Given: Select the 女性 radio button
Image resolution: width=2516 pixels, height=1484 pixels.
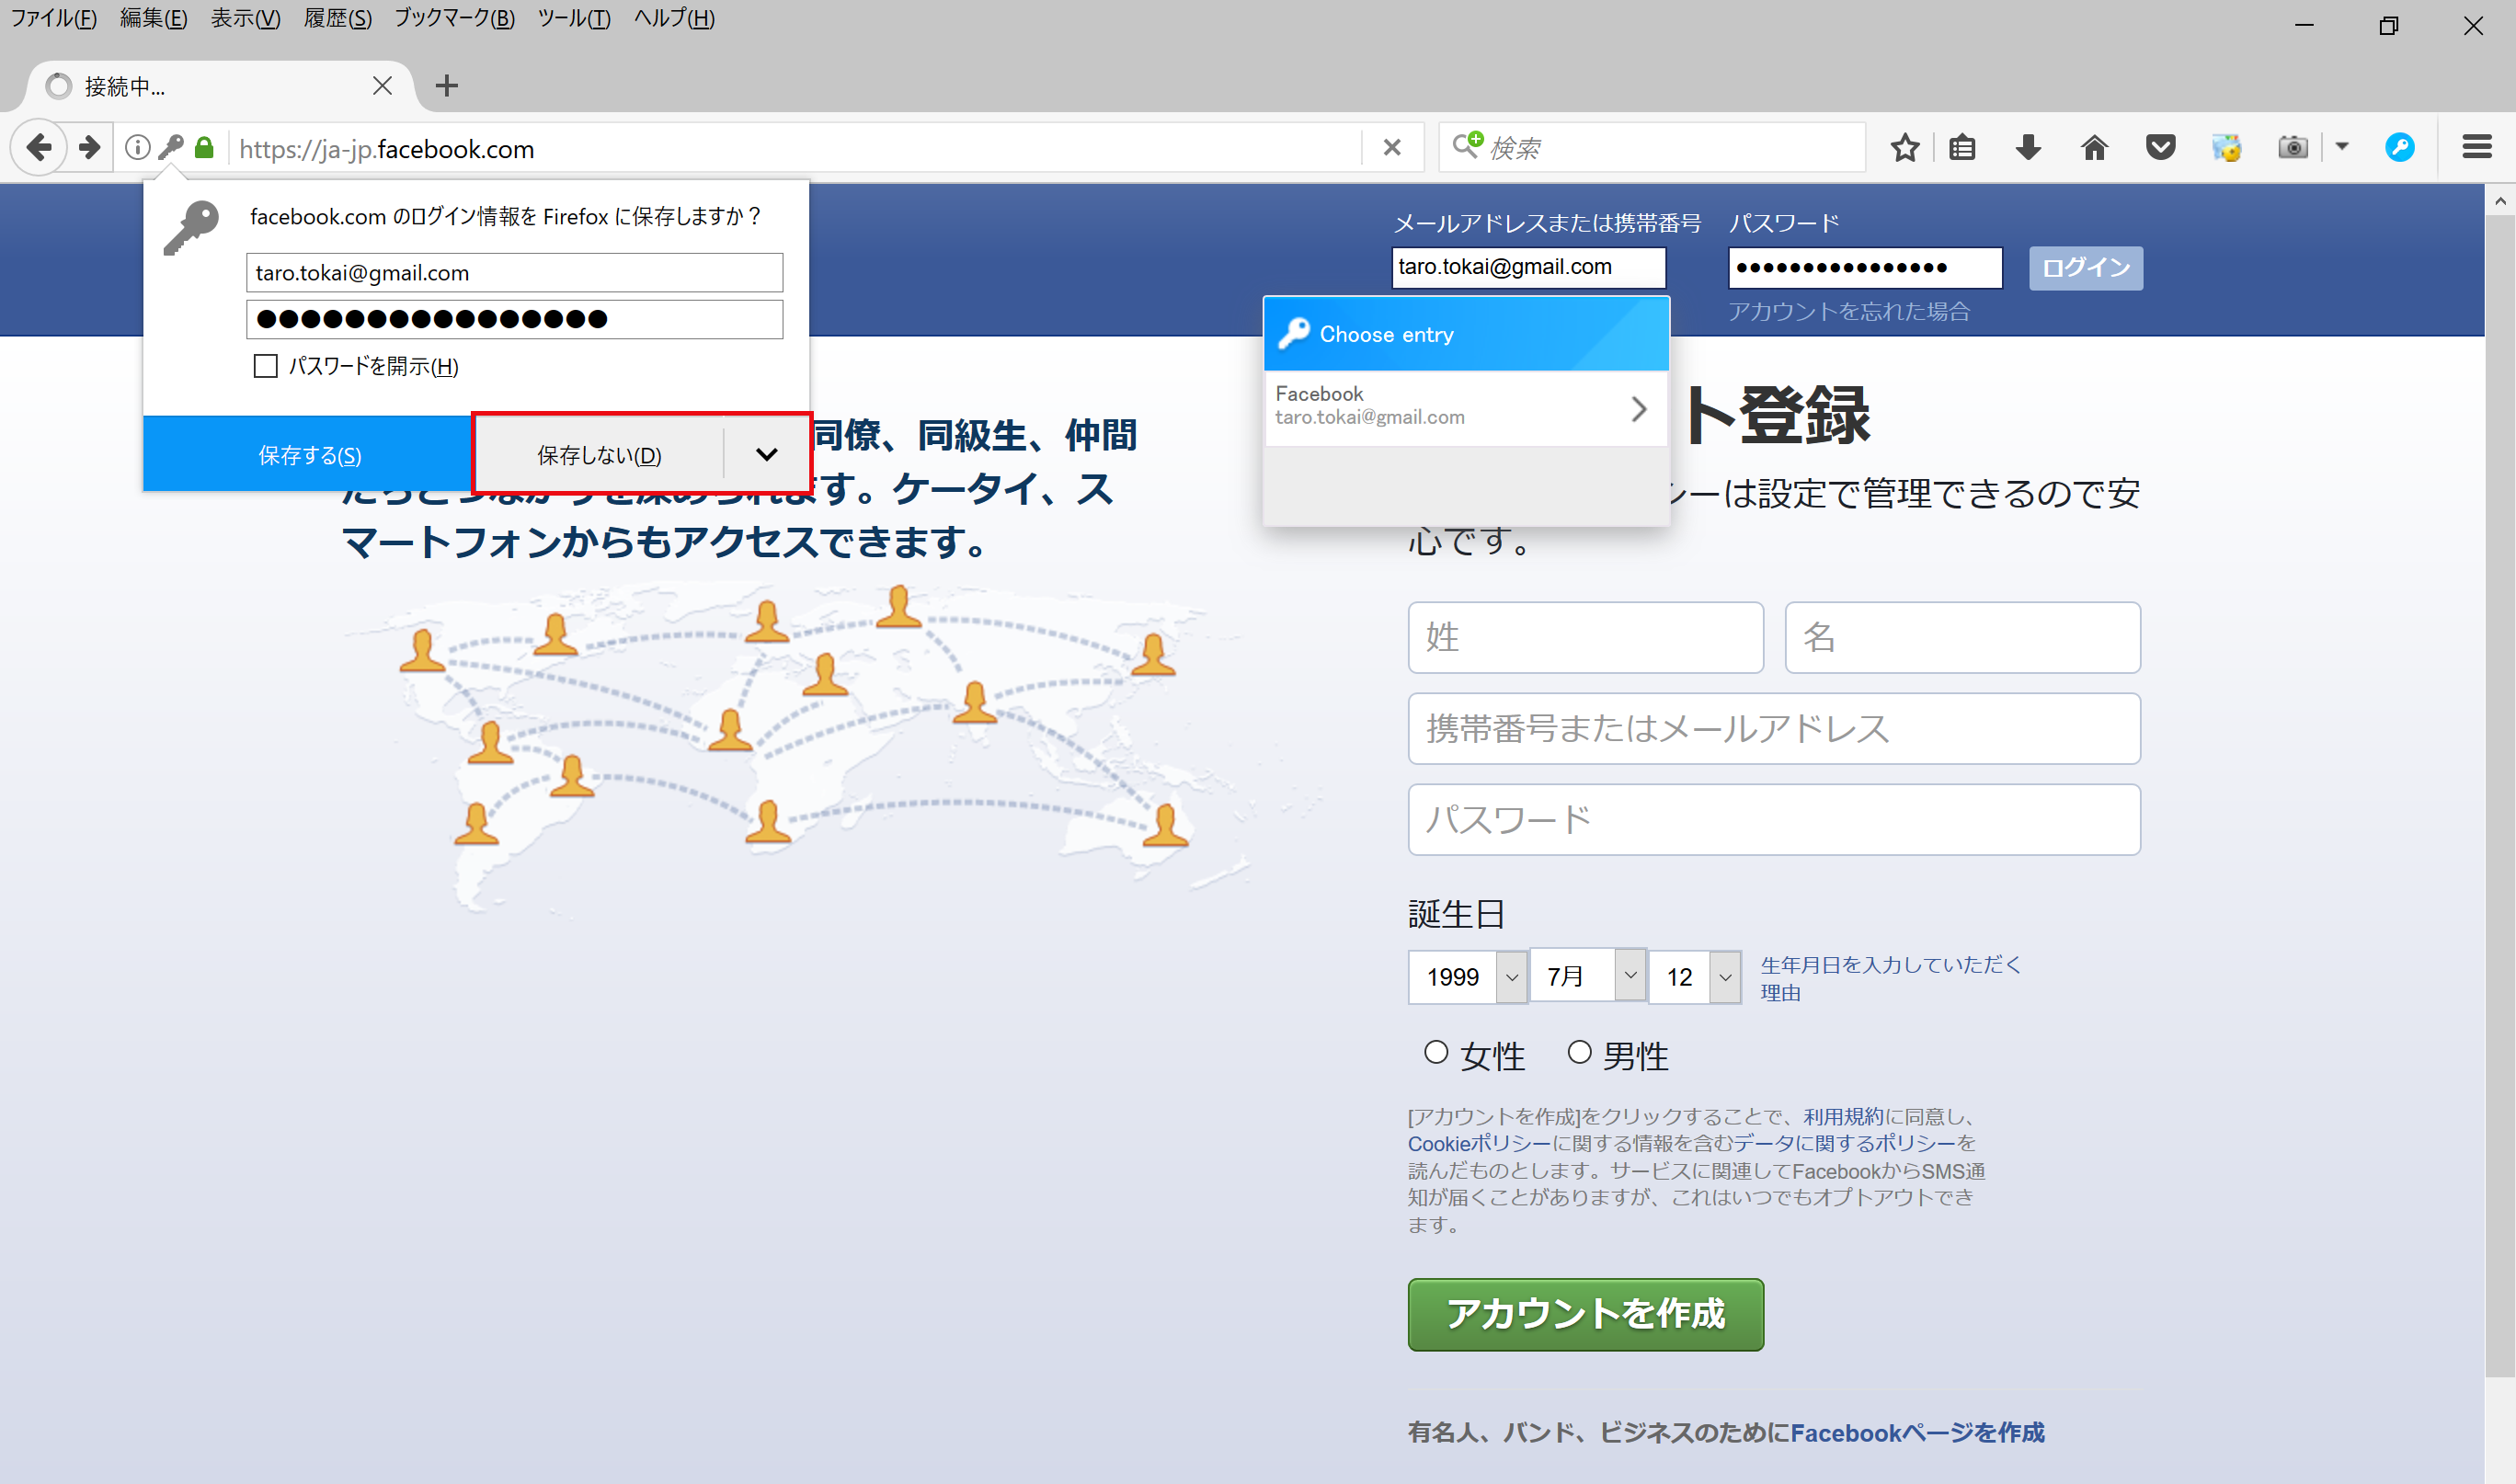Looking at the screenshot, I should pos(1436,1053).
